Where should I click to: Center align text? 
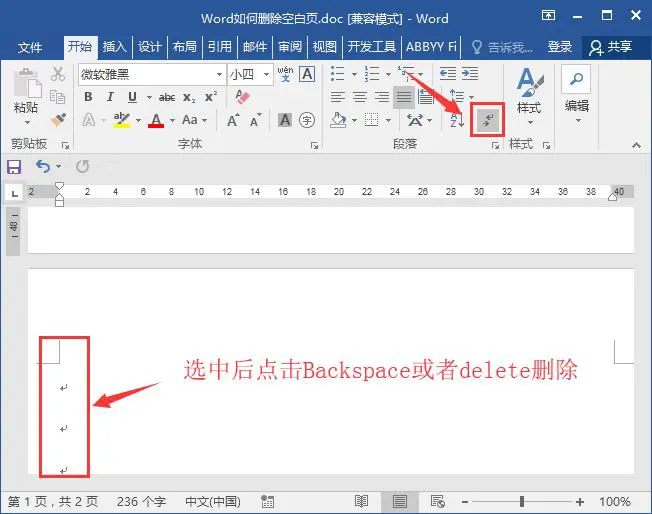(360, 97)
